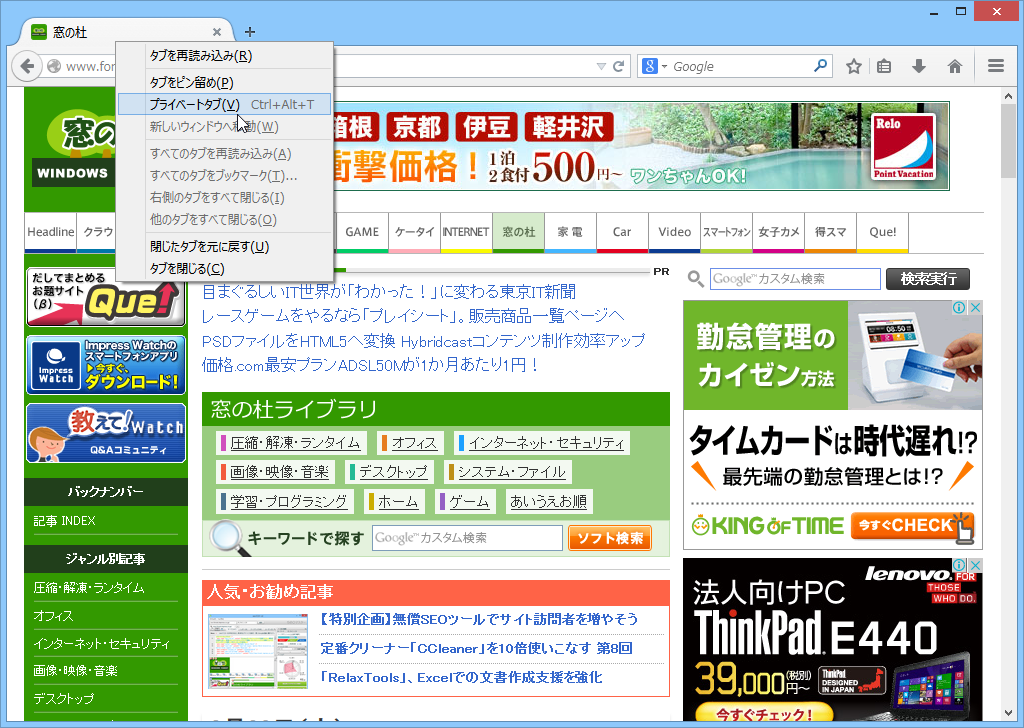This screenshot has width=1024, height=728.
Task: Open the Firefox hamburger menu
Action: tap(995, 66)
